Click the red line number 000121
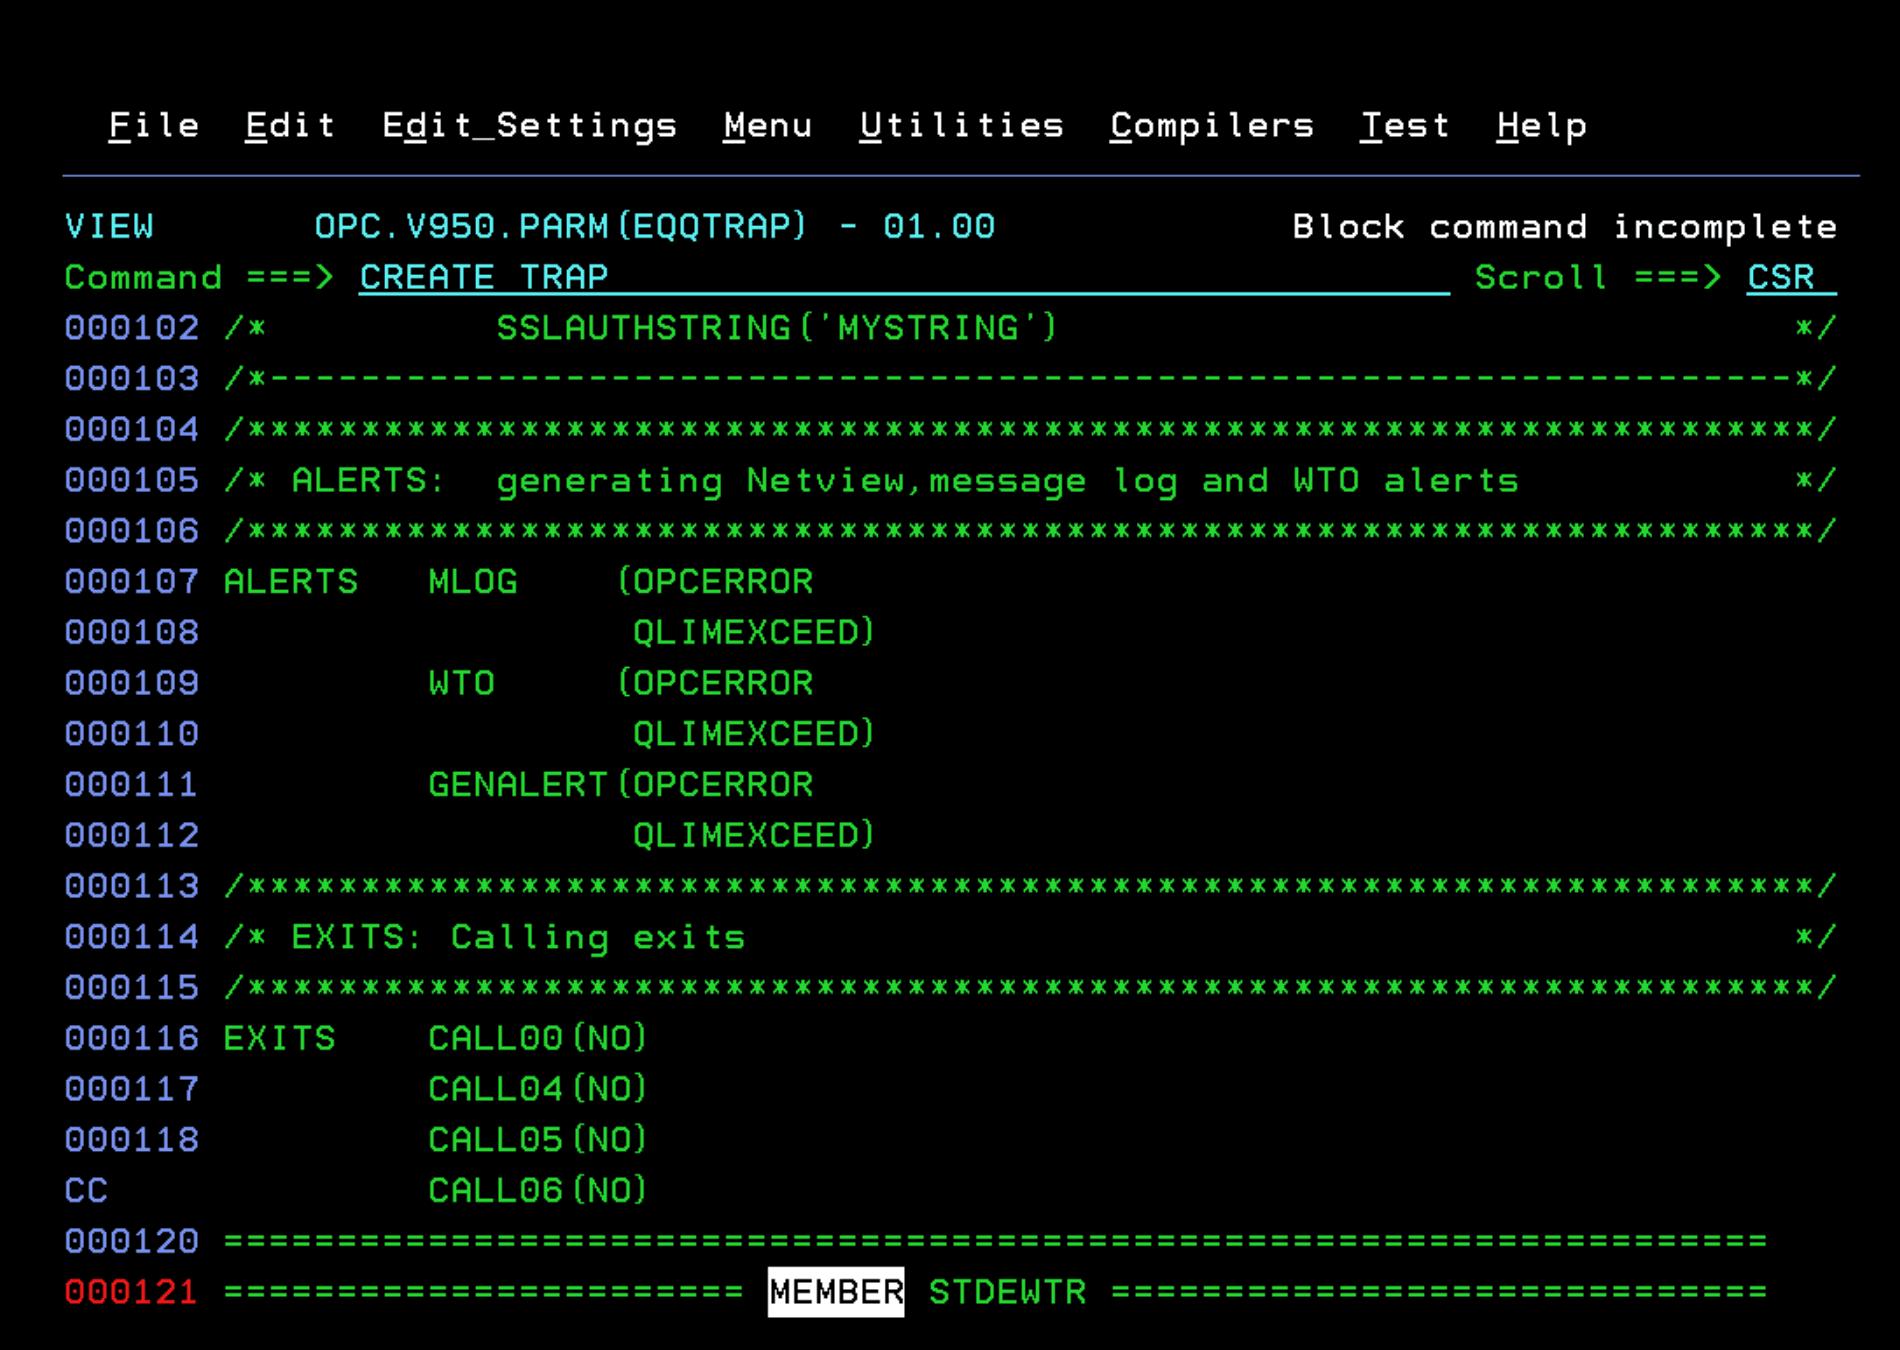 point(131,1291)
